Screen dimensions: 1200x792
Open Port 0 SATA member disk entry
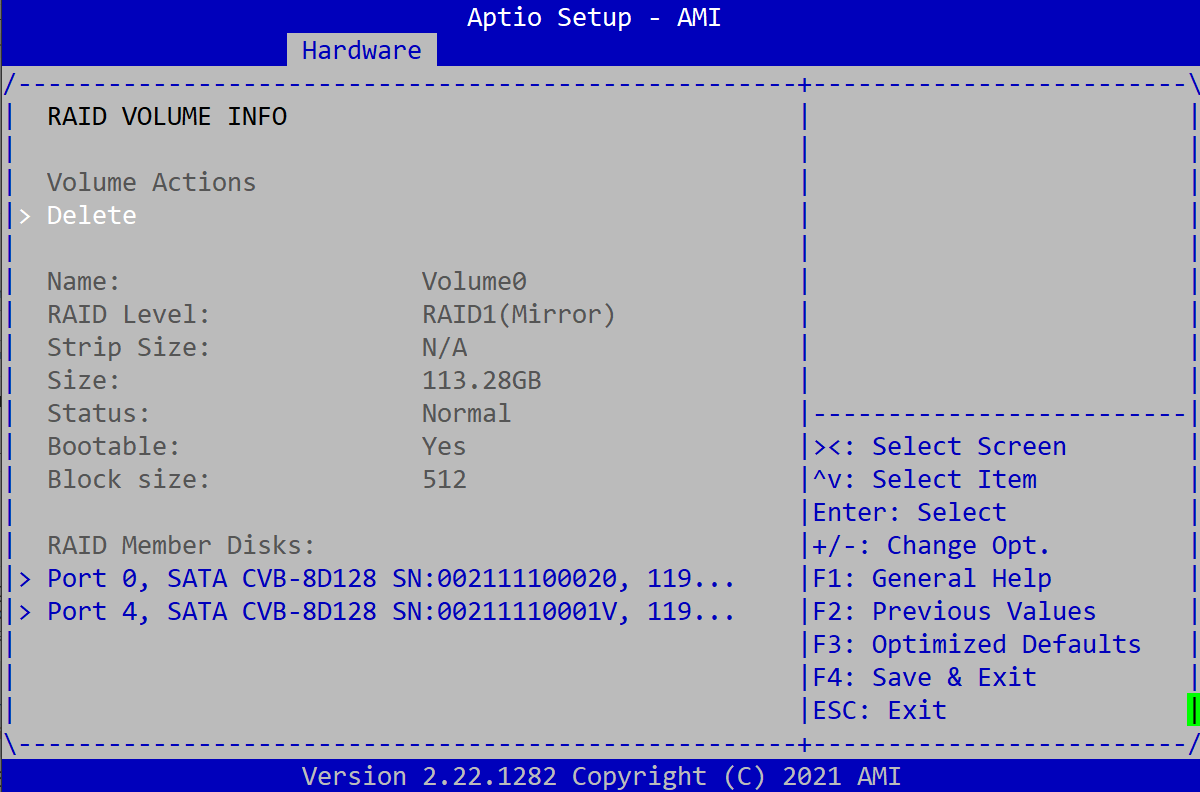(x=391, y=578)
